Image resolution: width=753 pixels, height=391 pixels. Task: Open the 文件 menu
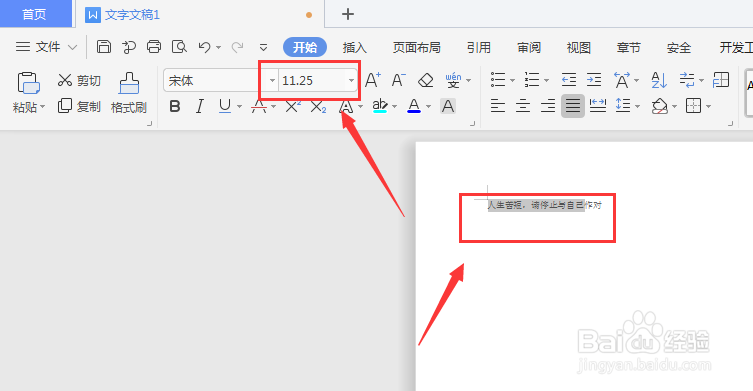coord(46,47)
